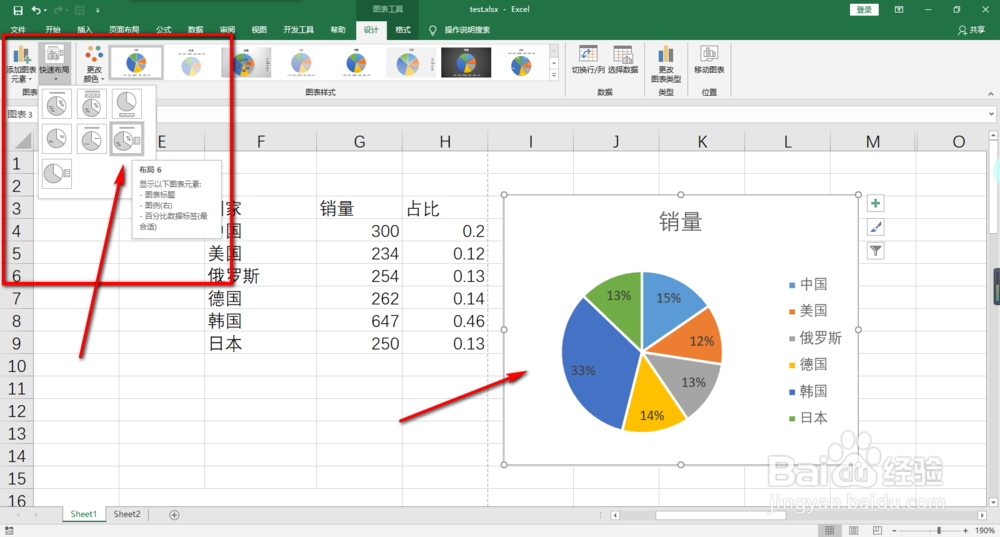Apply the hatched pattern chart style thumbnail

pyautogui.click(x=191, y=63)
